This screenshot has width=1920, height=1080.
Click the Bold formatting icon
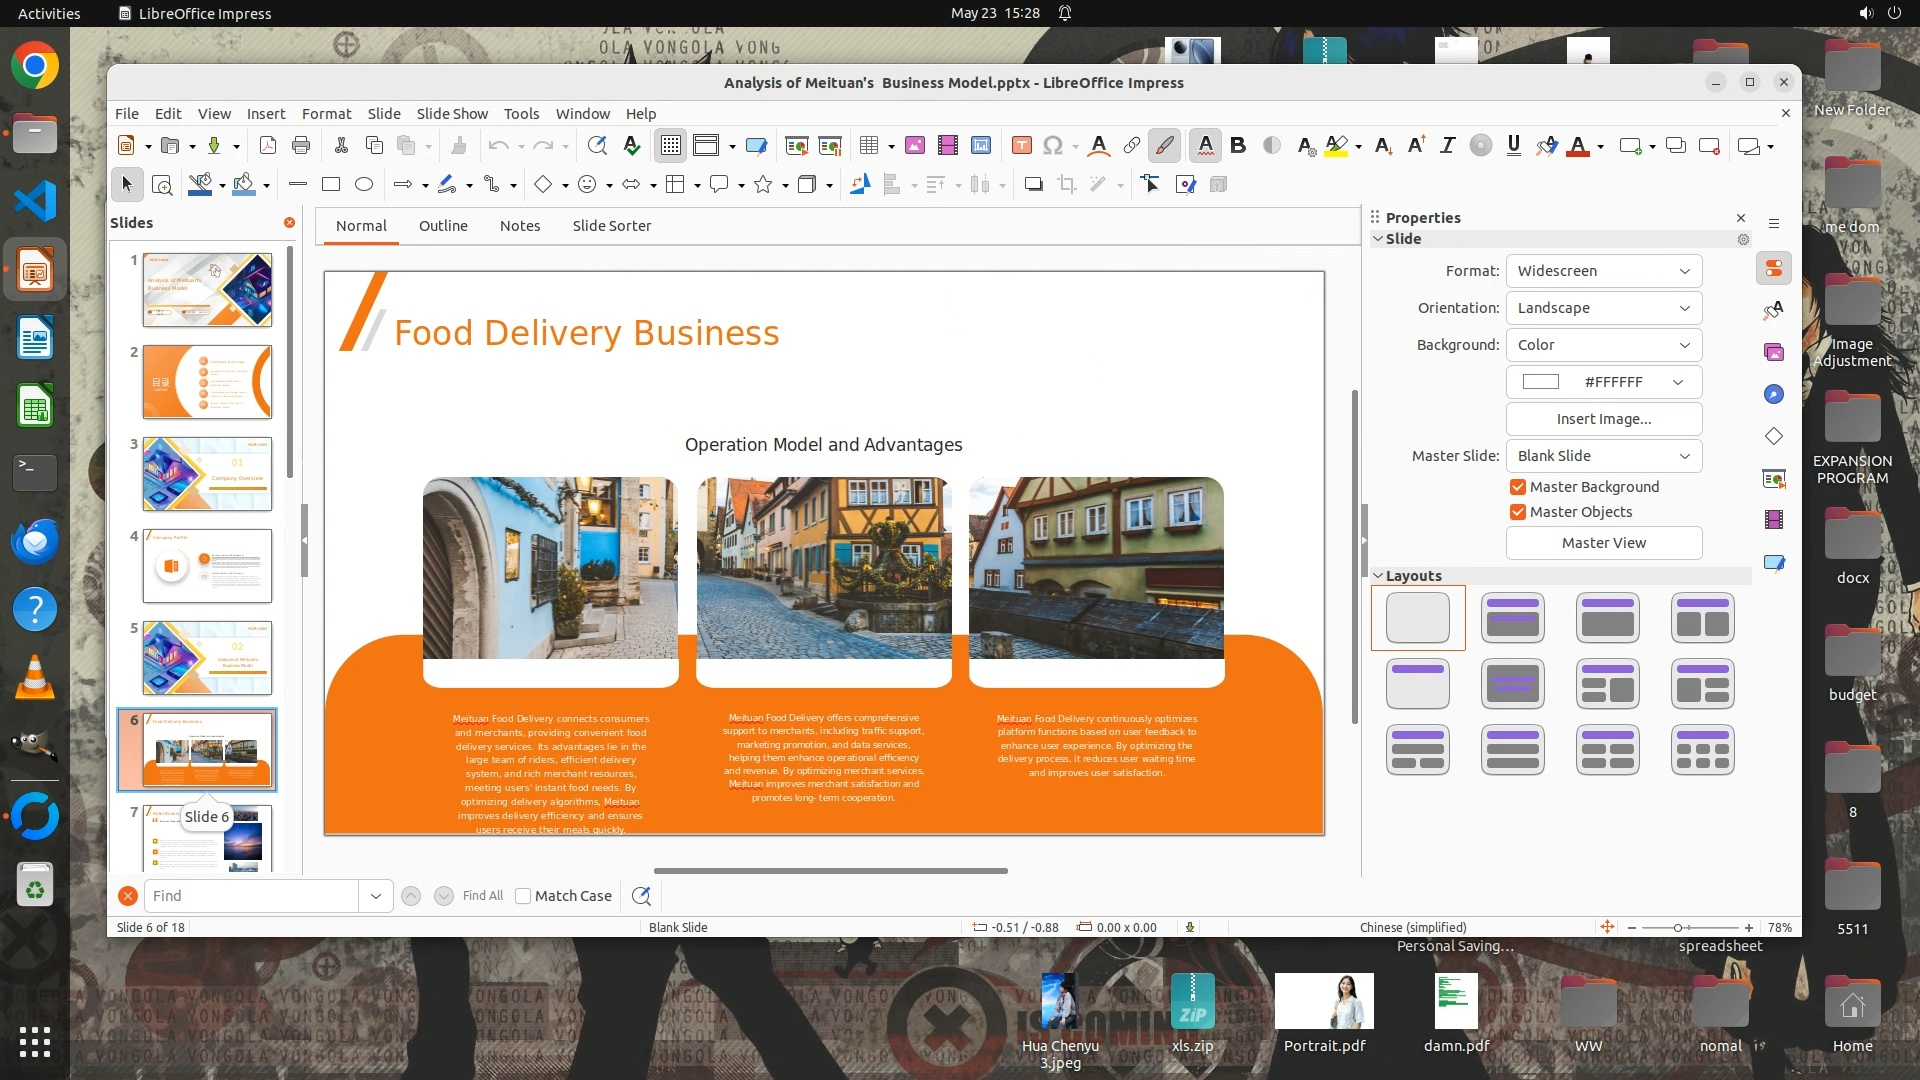pos(1238,146)
